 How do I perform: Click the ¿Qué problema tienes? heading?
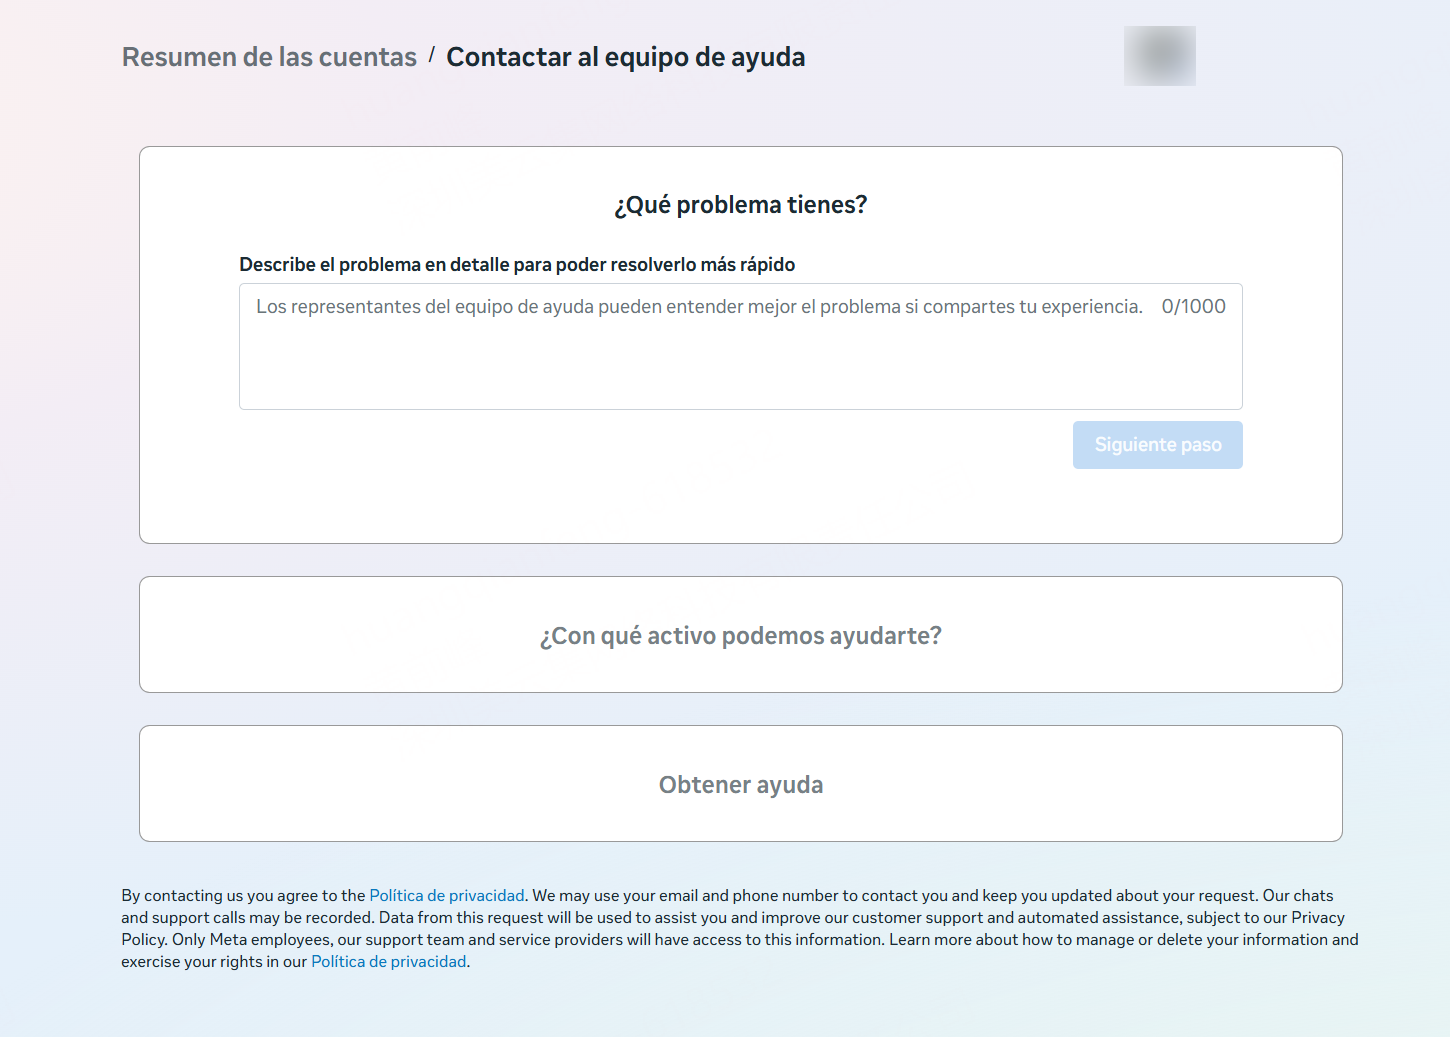(x=740, y=205)
